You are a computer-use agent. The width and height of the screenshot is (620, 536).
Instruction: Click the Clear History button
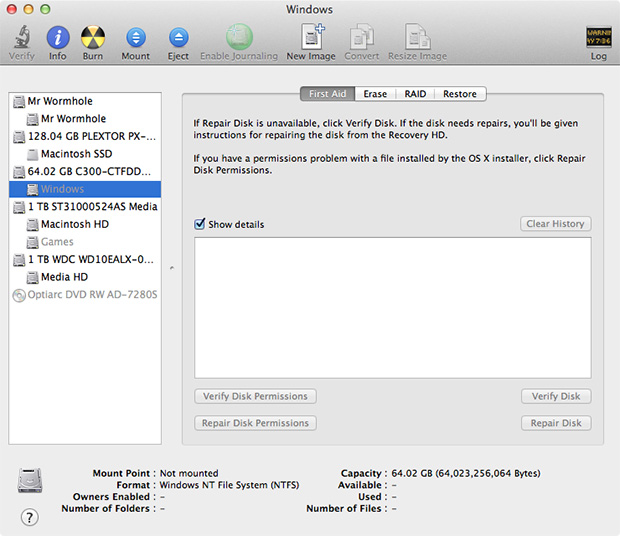pyautogui.click(x=556, y=224)
